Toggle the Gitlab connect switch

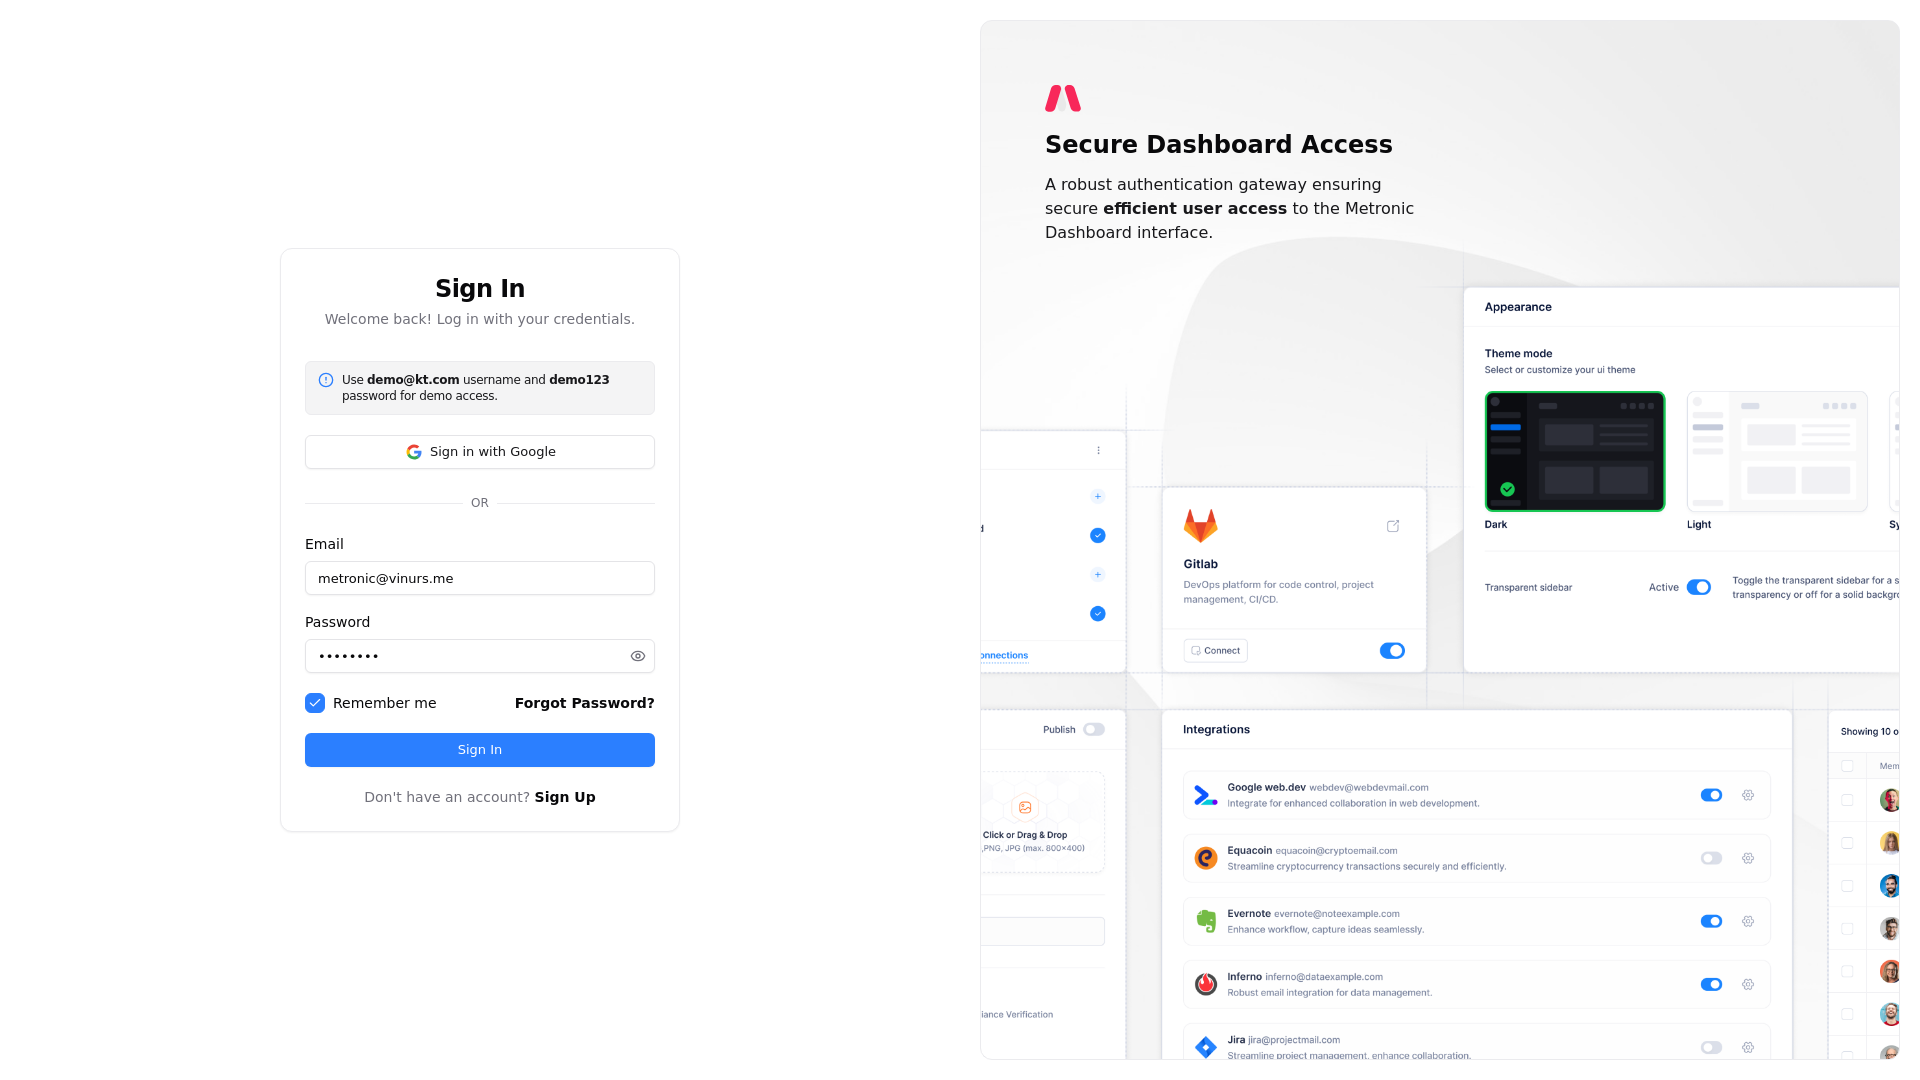(x=1392, y=651)
